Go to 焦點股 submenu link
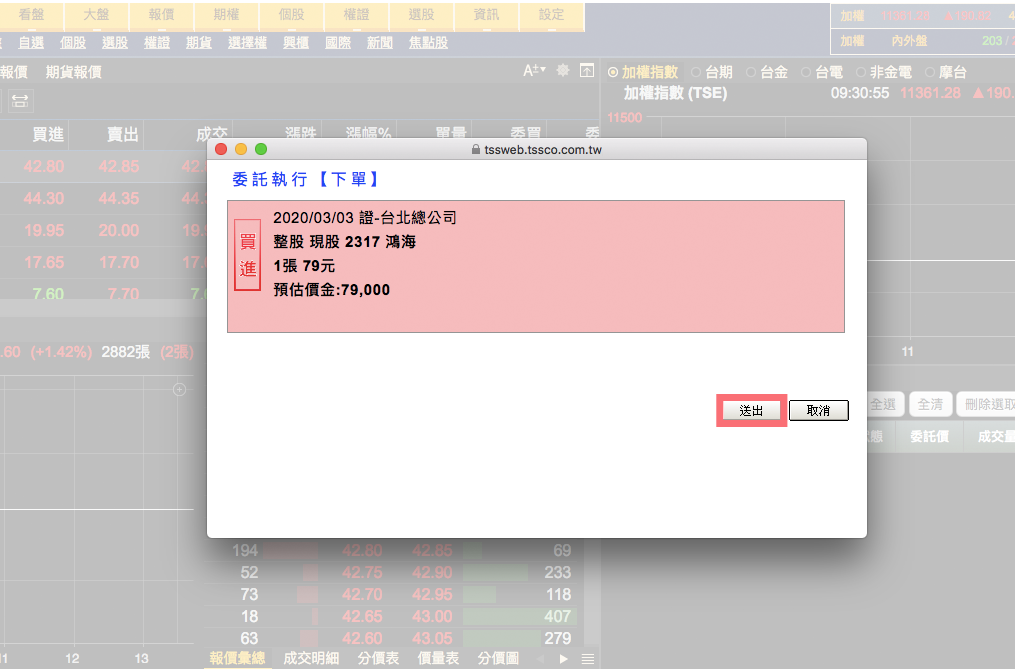This screenshot has width=1015, height=669. 429,43
